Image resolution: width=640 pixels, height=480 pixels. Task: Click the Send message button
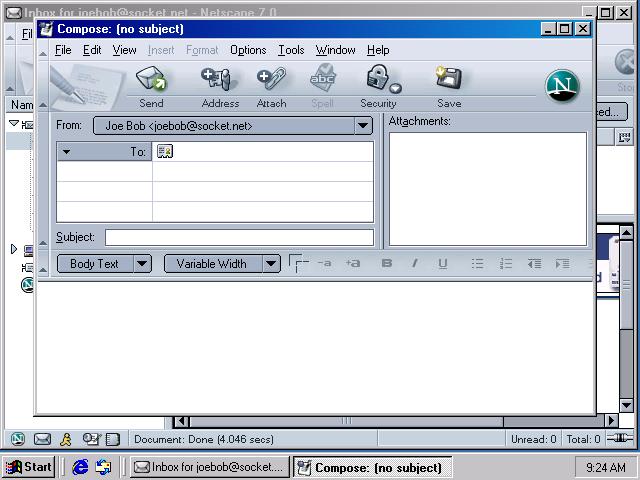click(151, 87)
